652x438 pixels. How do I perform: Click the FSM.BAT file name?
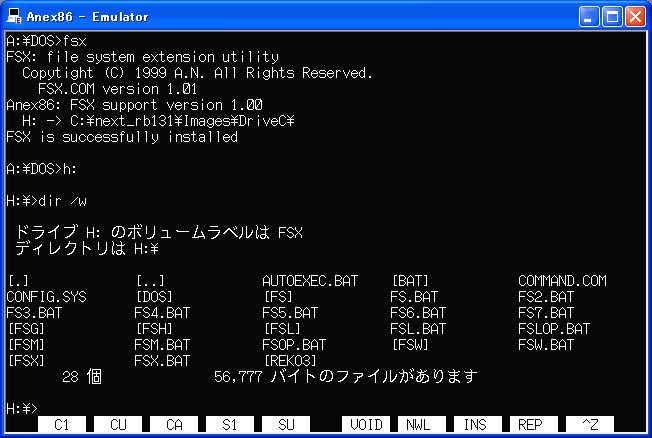click(x=162, y=345)
